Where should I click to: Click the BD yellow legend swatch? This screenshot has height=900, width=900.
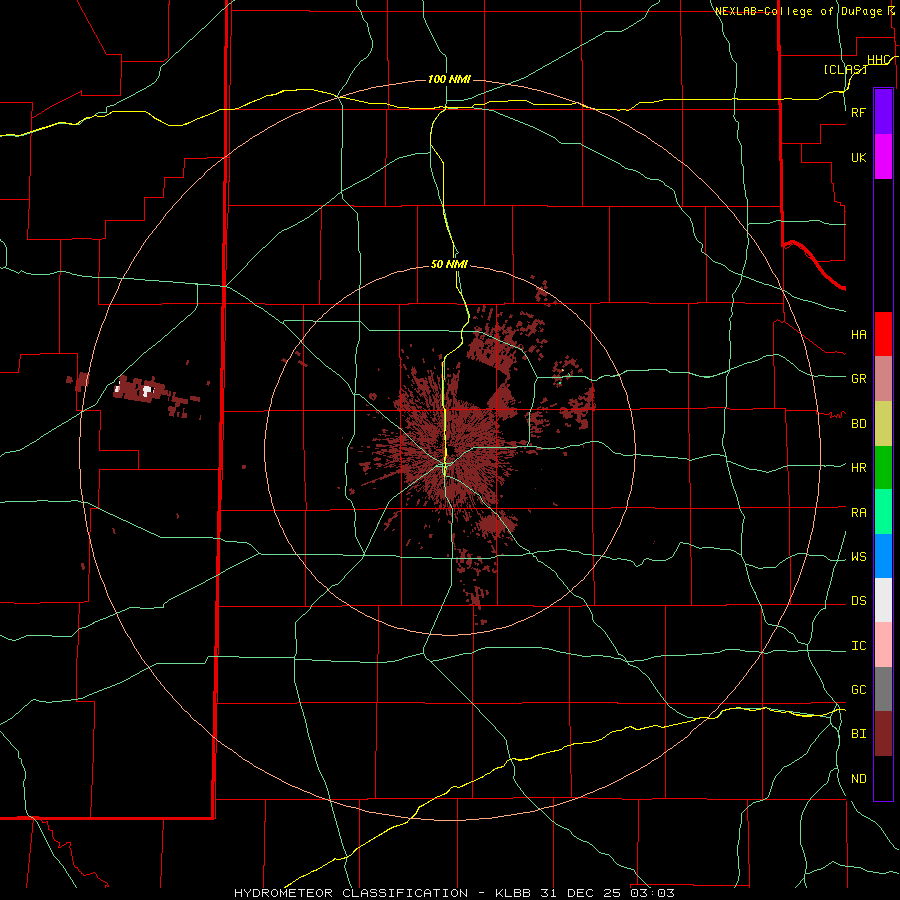tap(883, 424)
